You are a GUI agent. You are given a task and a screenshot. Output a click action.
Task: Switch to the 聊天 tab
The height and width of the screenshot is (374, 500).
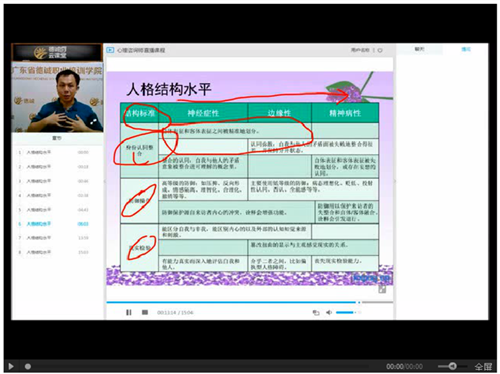[x=419, y=49]
